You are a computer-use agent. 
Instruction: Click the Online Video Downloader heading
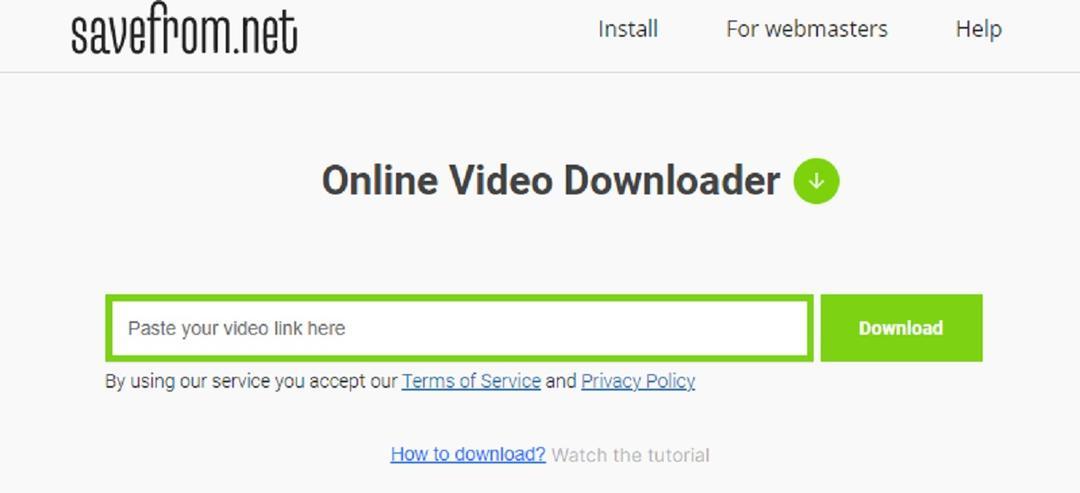coord(551,181)
